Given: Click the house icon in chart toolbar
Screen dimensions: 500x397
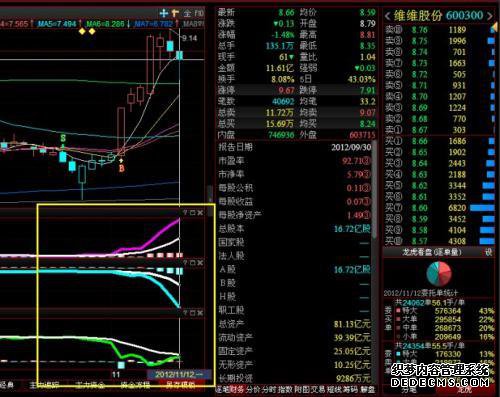Looking at the screenshot, I should 187,14.
